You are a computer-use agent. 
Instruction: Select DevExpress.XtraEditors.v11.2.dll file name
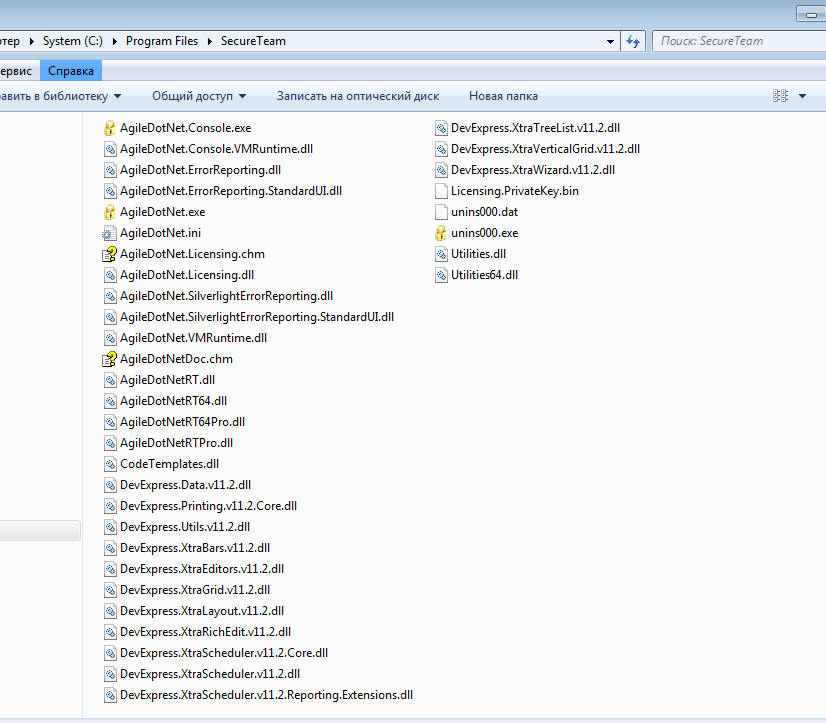202,569
